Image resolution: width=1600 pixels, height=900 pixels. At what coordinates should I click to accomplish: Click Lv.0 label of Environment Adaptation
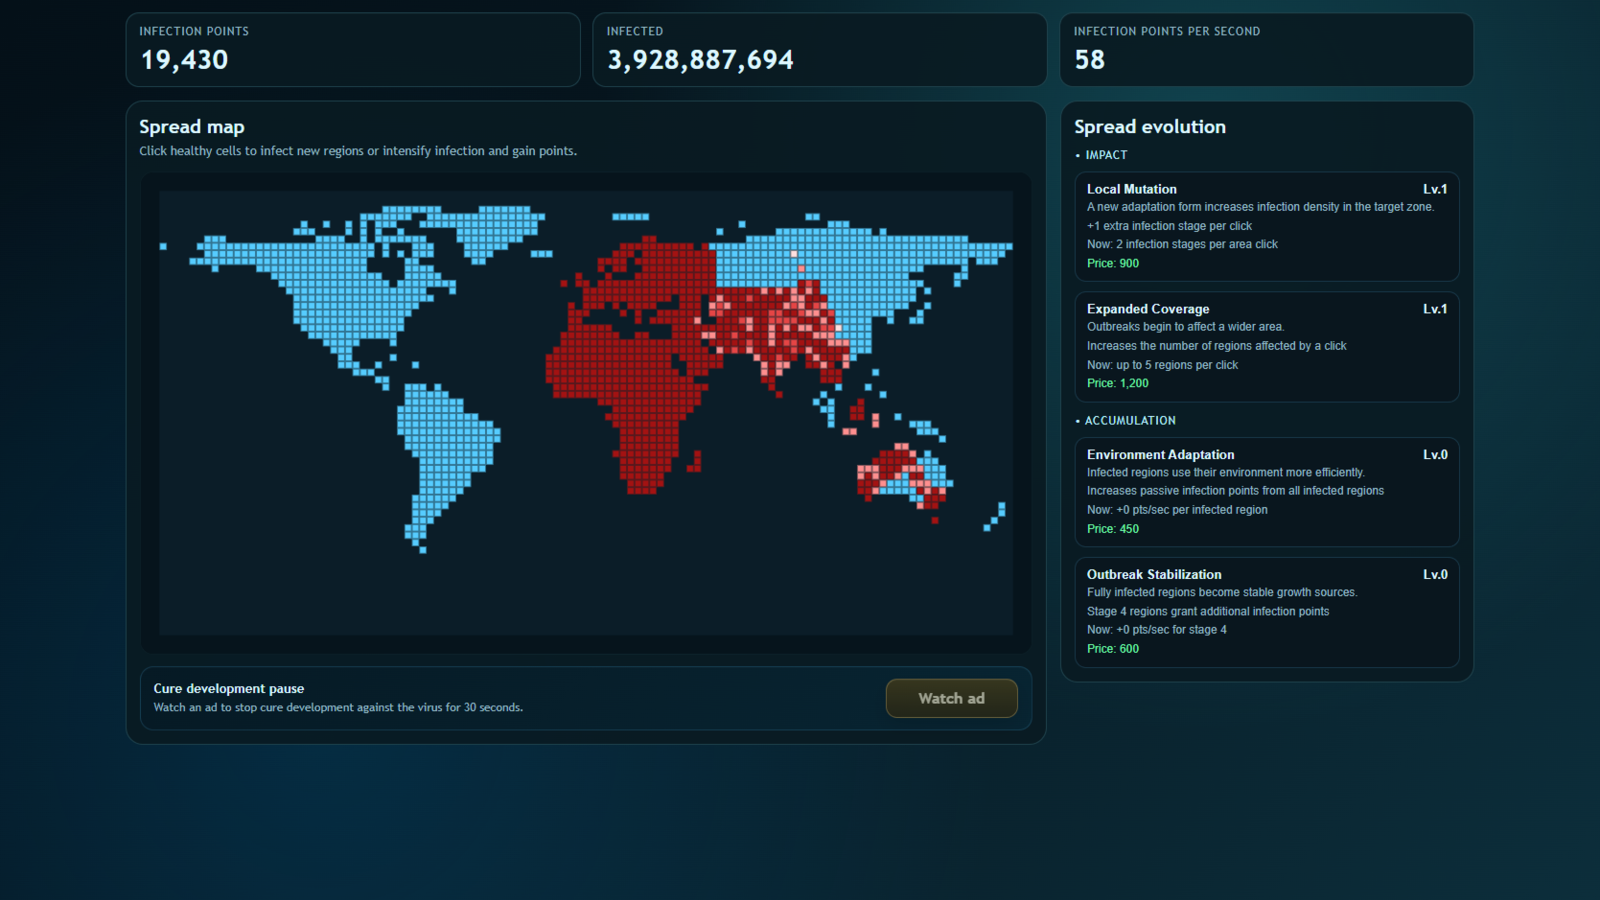point(1435,454)
